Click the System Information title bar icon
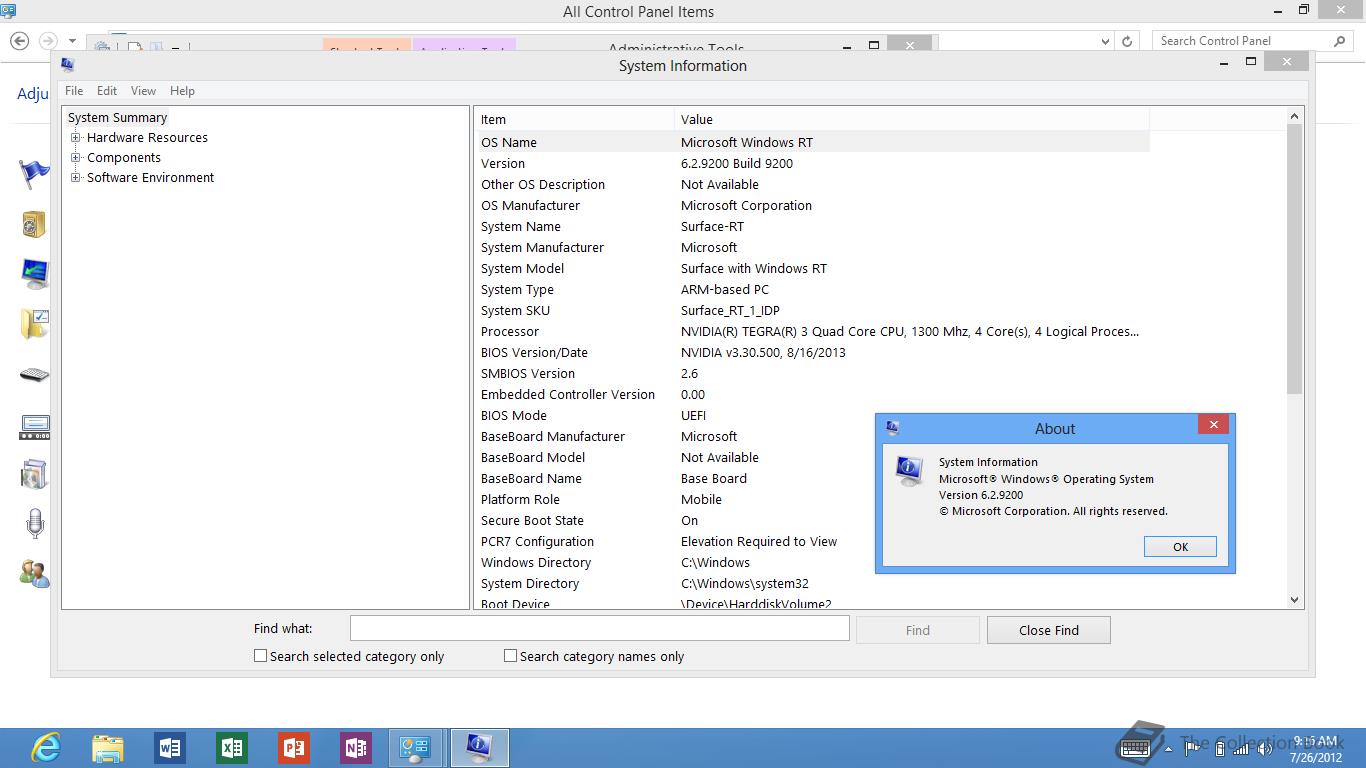The image size is (1366, 768). (x=67, y=65)
